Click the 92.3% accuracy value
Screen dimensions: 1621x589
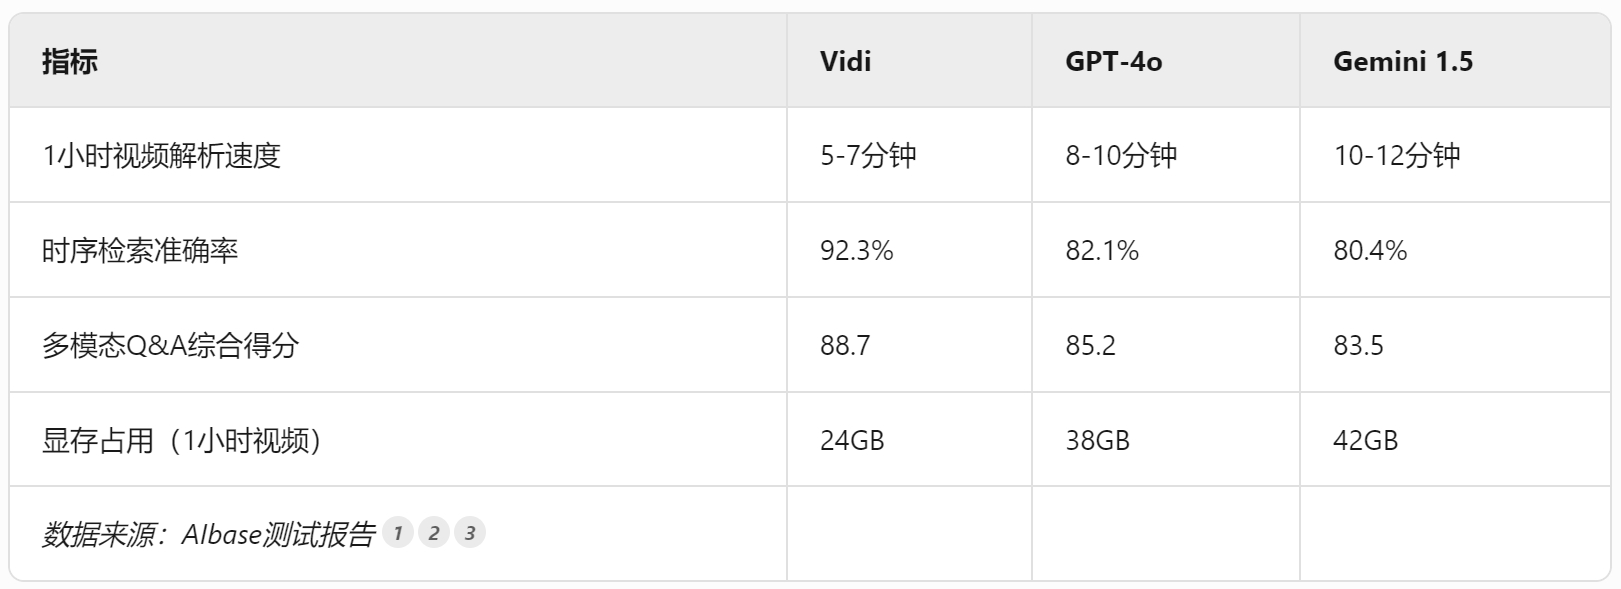856,251
